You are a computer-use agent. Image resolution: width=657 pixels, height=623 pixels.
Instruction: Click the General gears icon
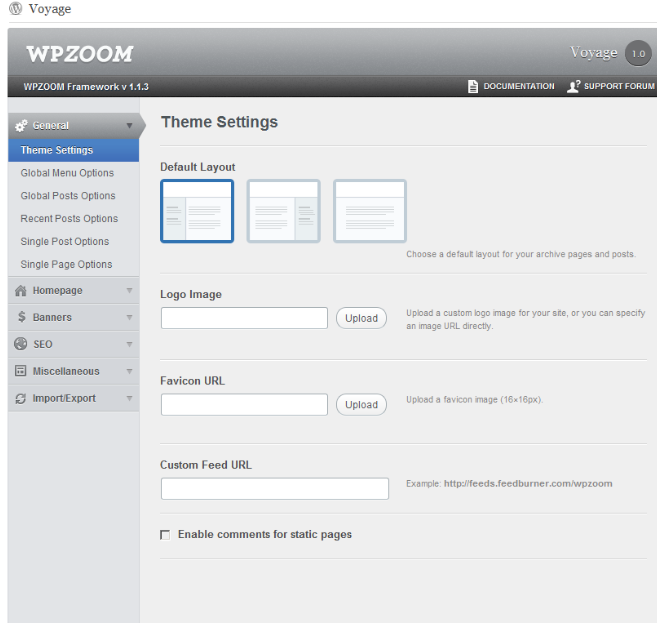tap(21, 126)
